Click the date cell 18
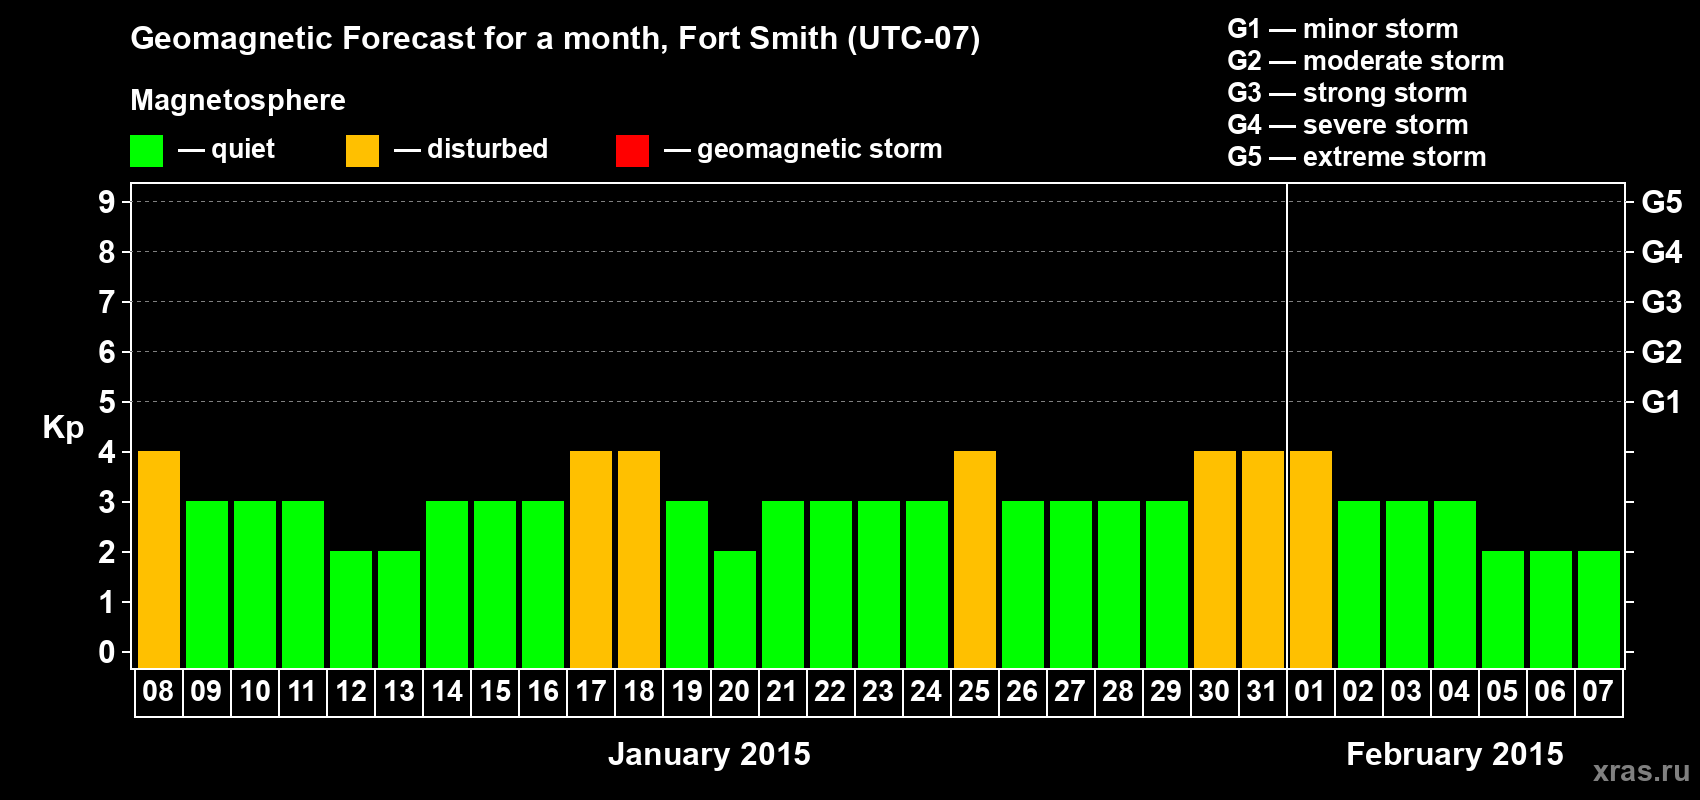1700x800 pixels. 639,692
